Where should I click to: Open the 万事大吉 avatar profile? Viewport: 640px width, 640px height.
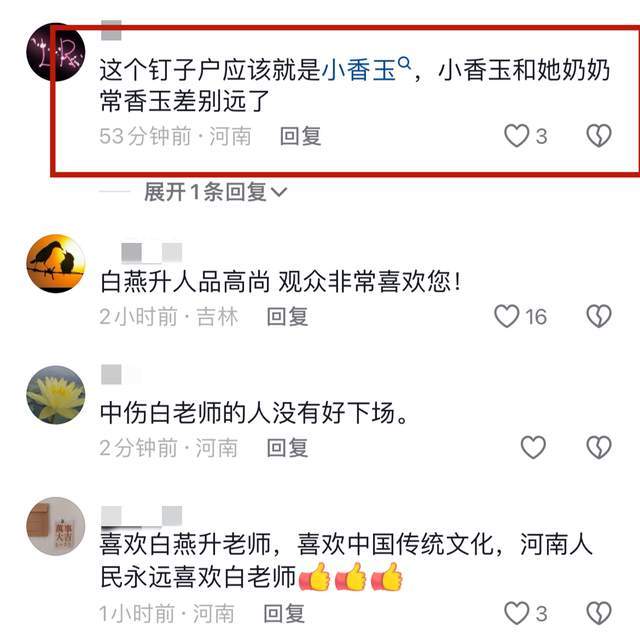pos(56,526)
